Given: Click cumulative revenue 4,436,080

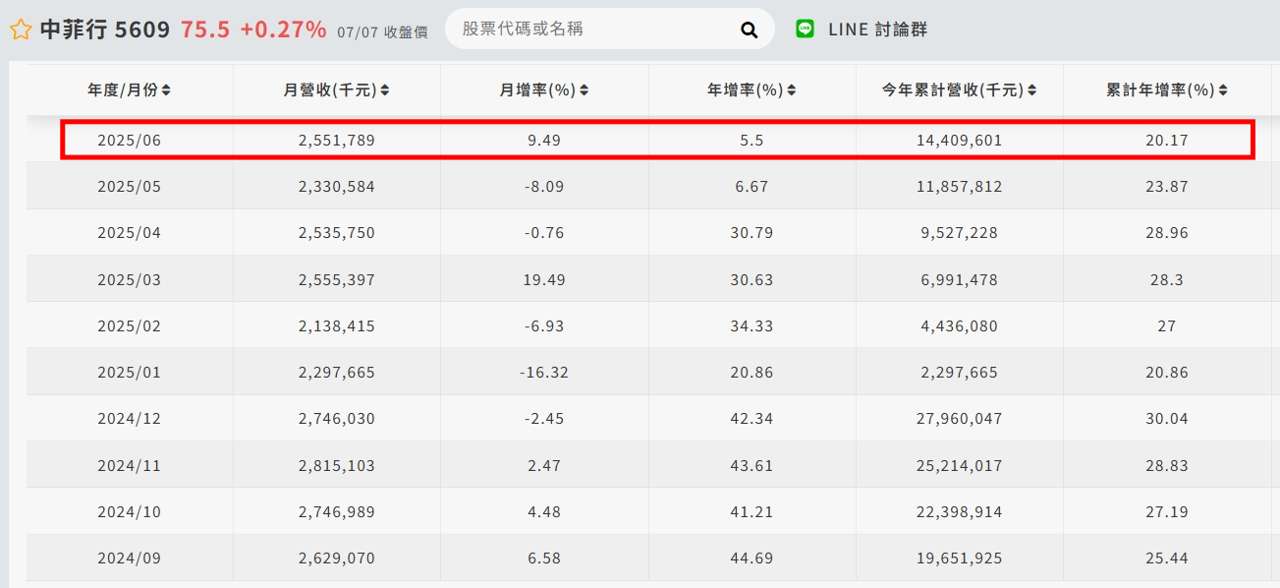Looking at the screenshot, I should click(x=959, y=326).
